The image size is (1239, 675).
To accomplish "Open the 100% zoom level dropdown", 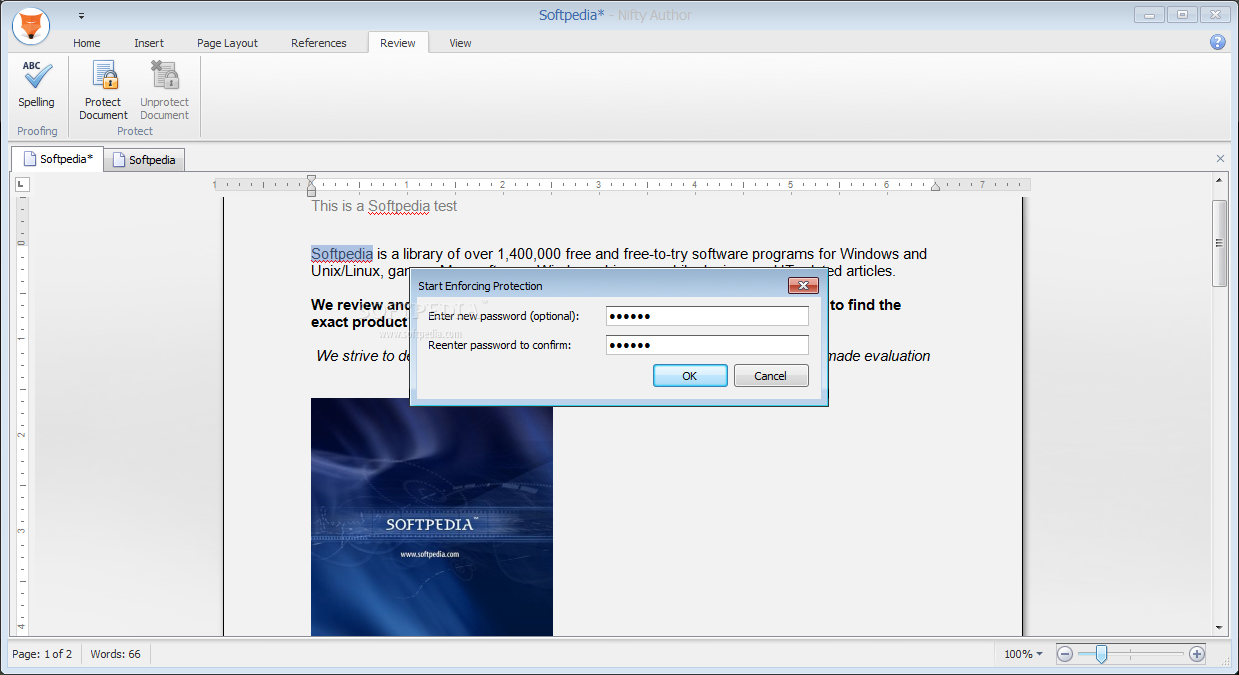I will 1022,654.
